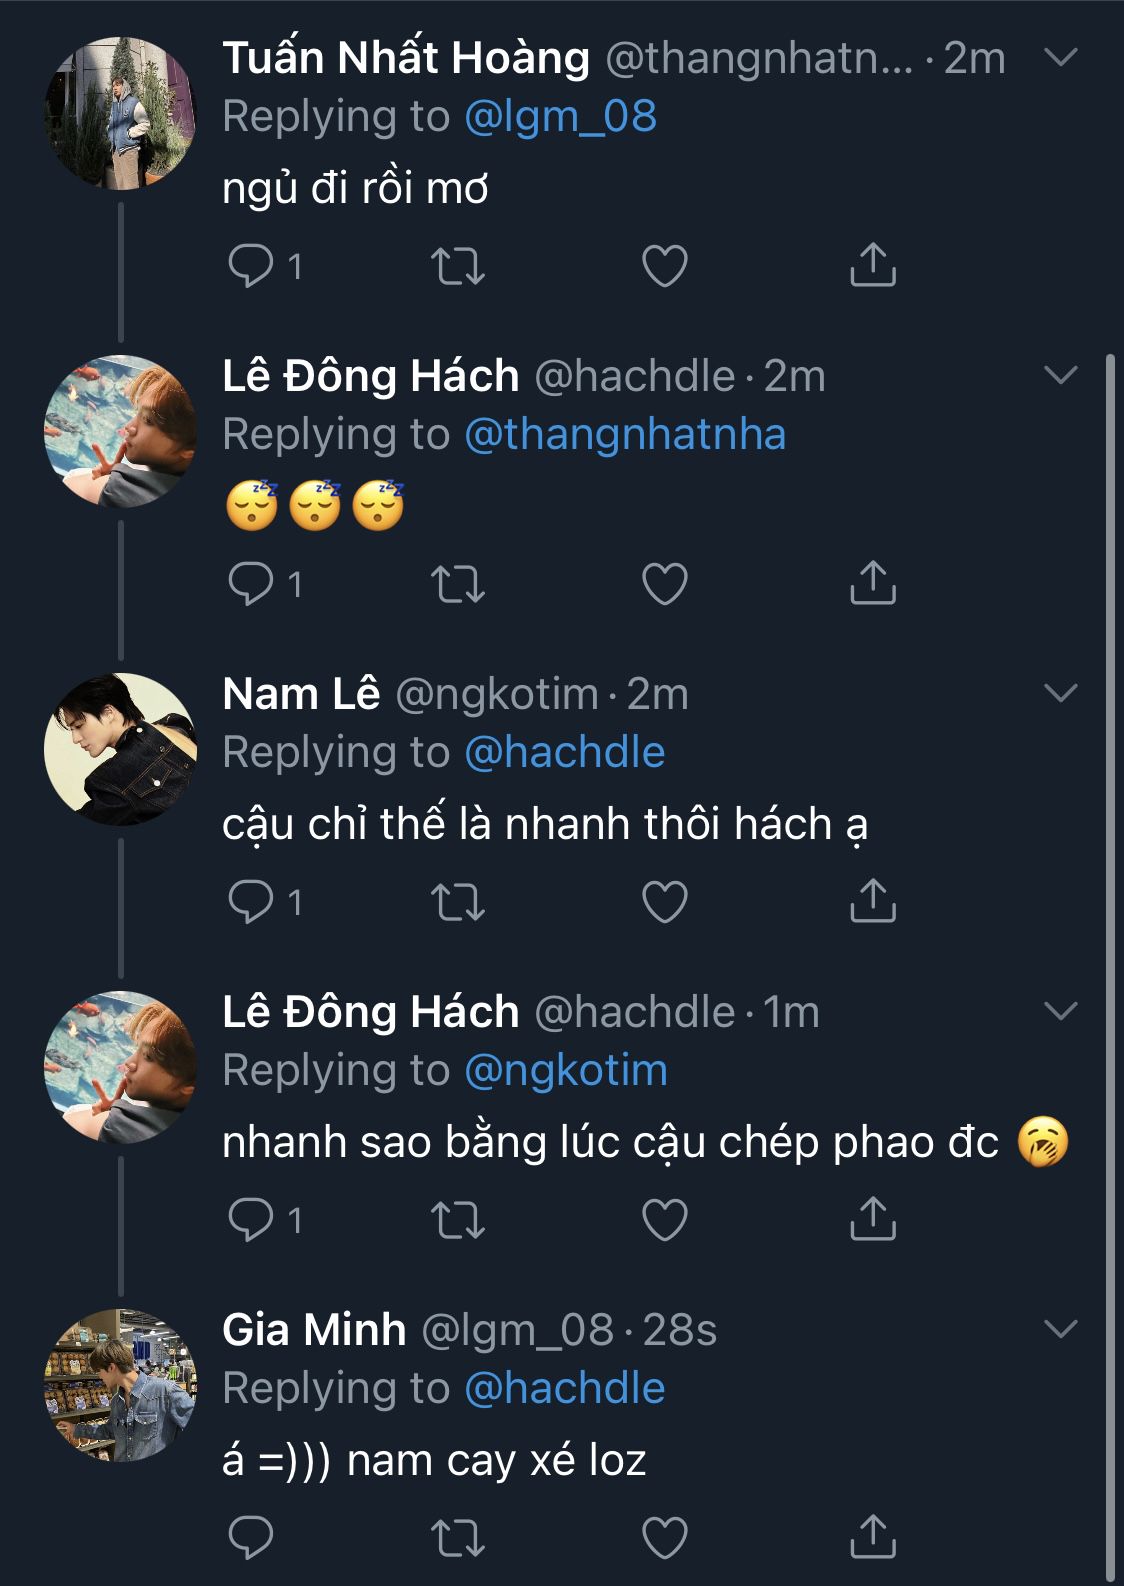Image resolution: width=1124 pixels, height=1586 pixels.
Task: Retweet Tuấn Nhất Hoàng's 'ngủ đi rồi mơ' tweet
Action: pos(458,266)
